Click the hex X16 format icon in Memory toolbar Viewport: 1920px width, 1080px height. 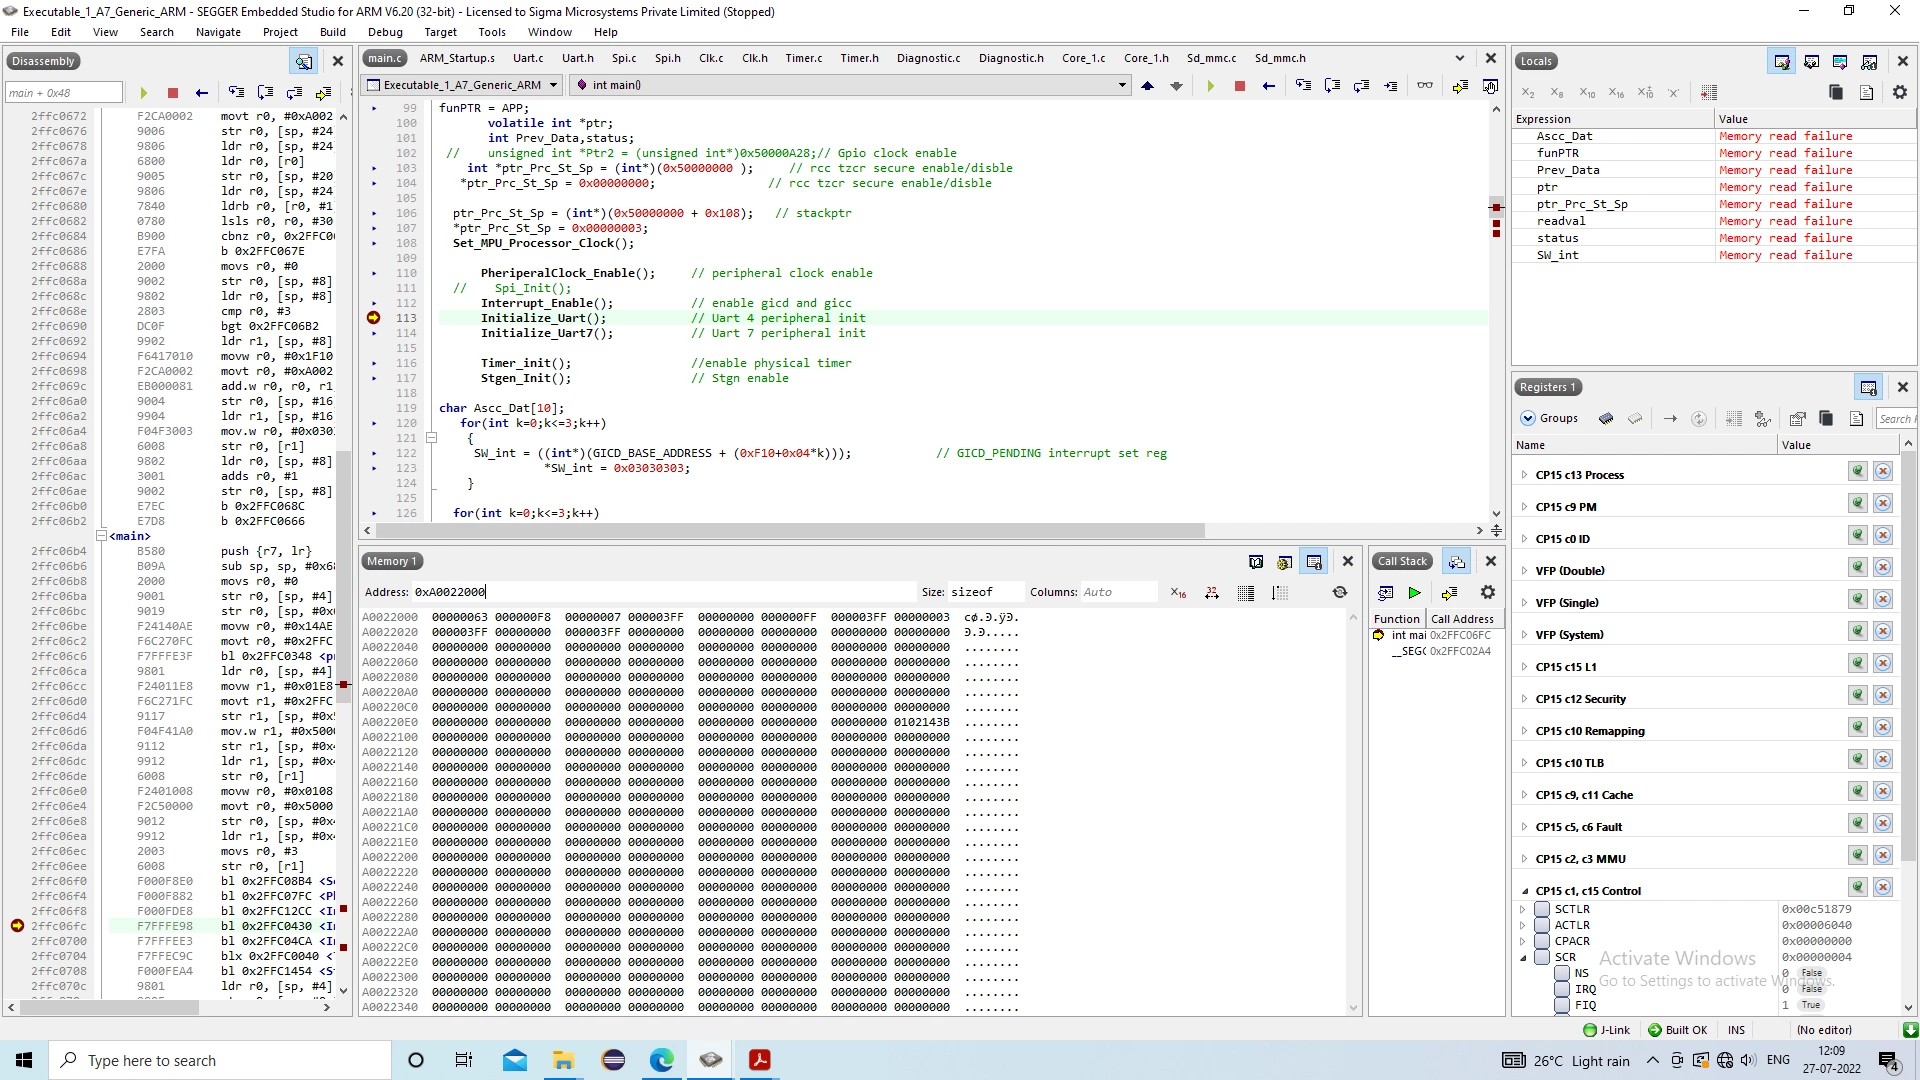[x=1179, y=593]
